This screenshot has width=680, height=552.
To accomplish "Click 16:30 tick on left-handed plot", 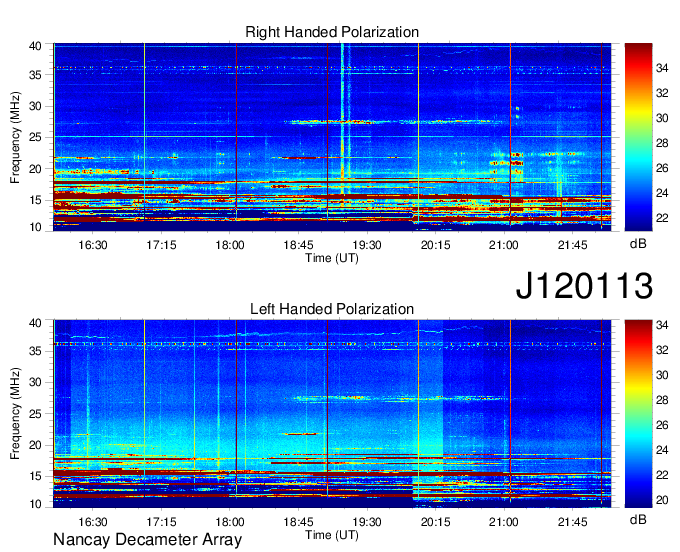I will point(93,522).
